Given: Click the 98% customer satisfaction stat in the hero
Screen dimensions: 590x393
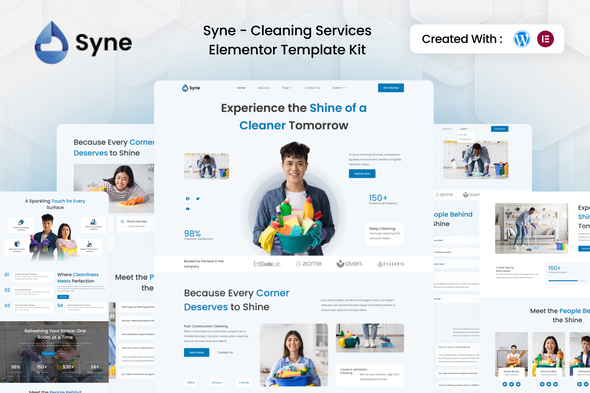Looking at the screenshot, I should click(x=198, y=235).
